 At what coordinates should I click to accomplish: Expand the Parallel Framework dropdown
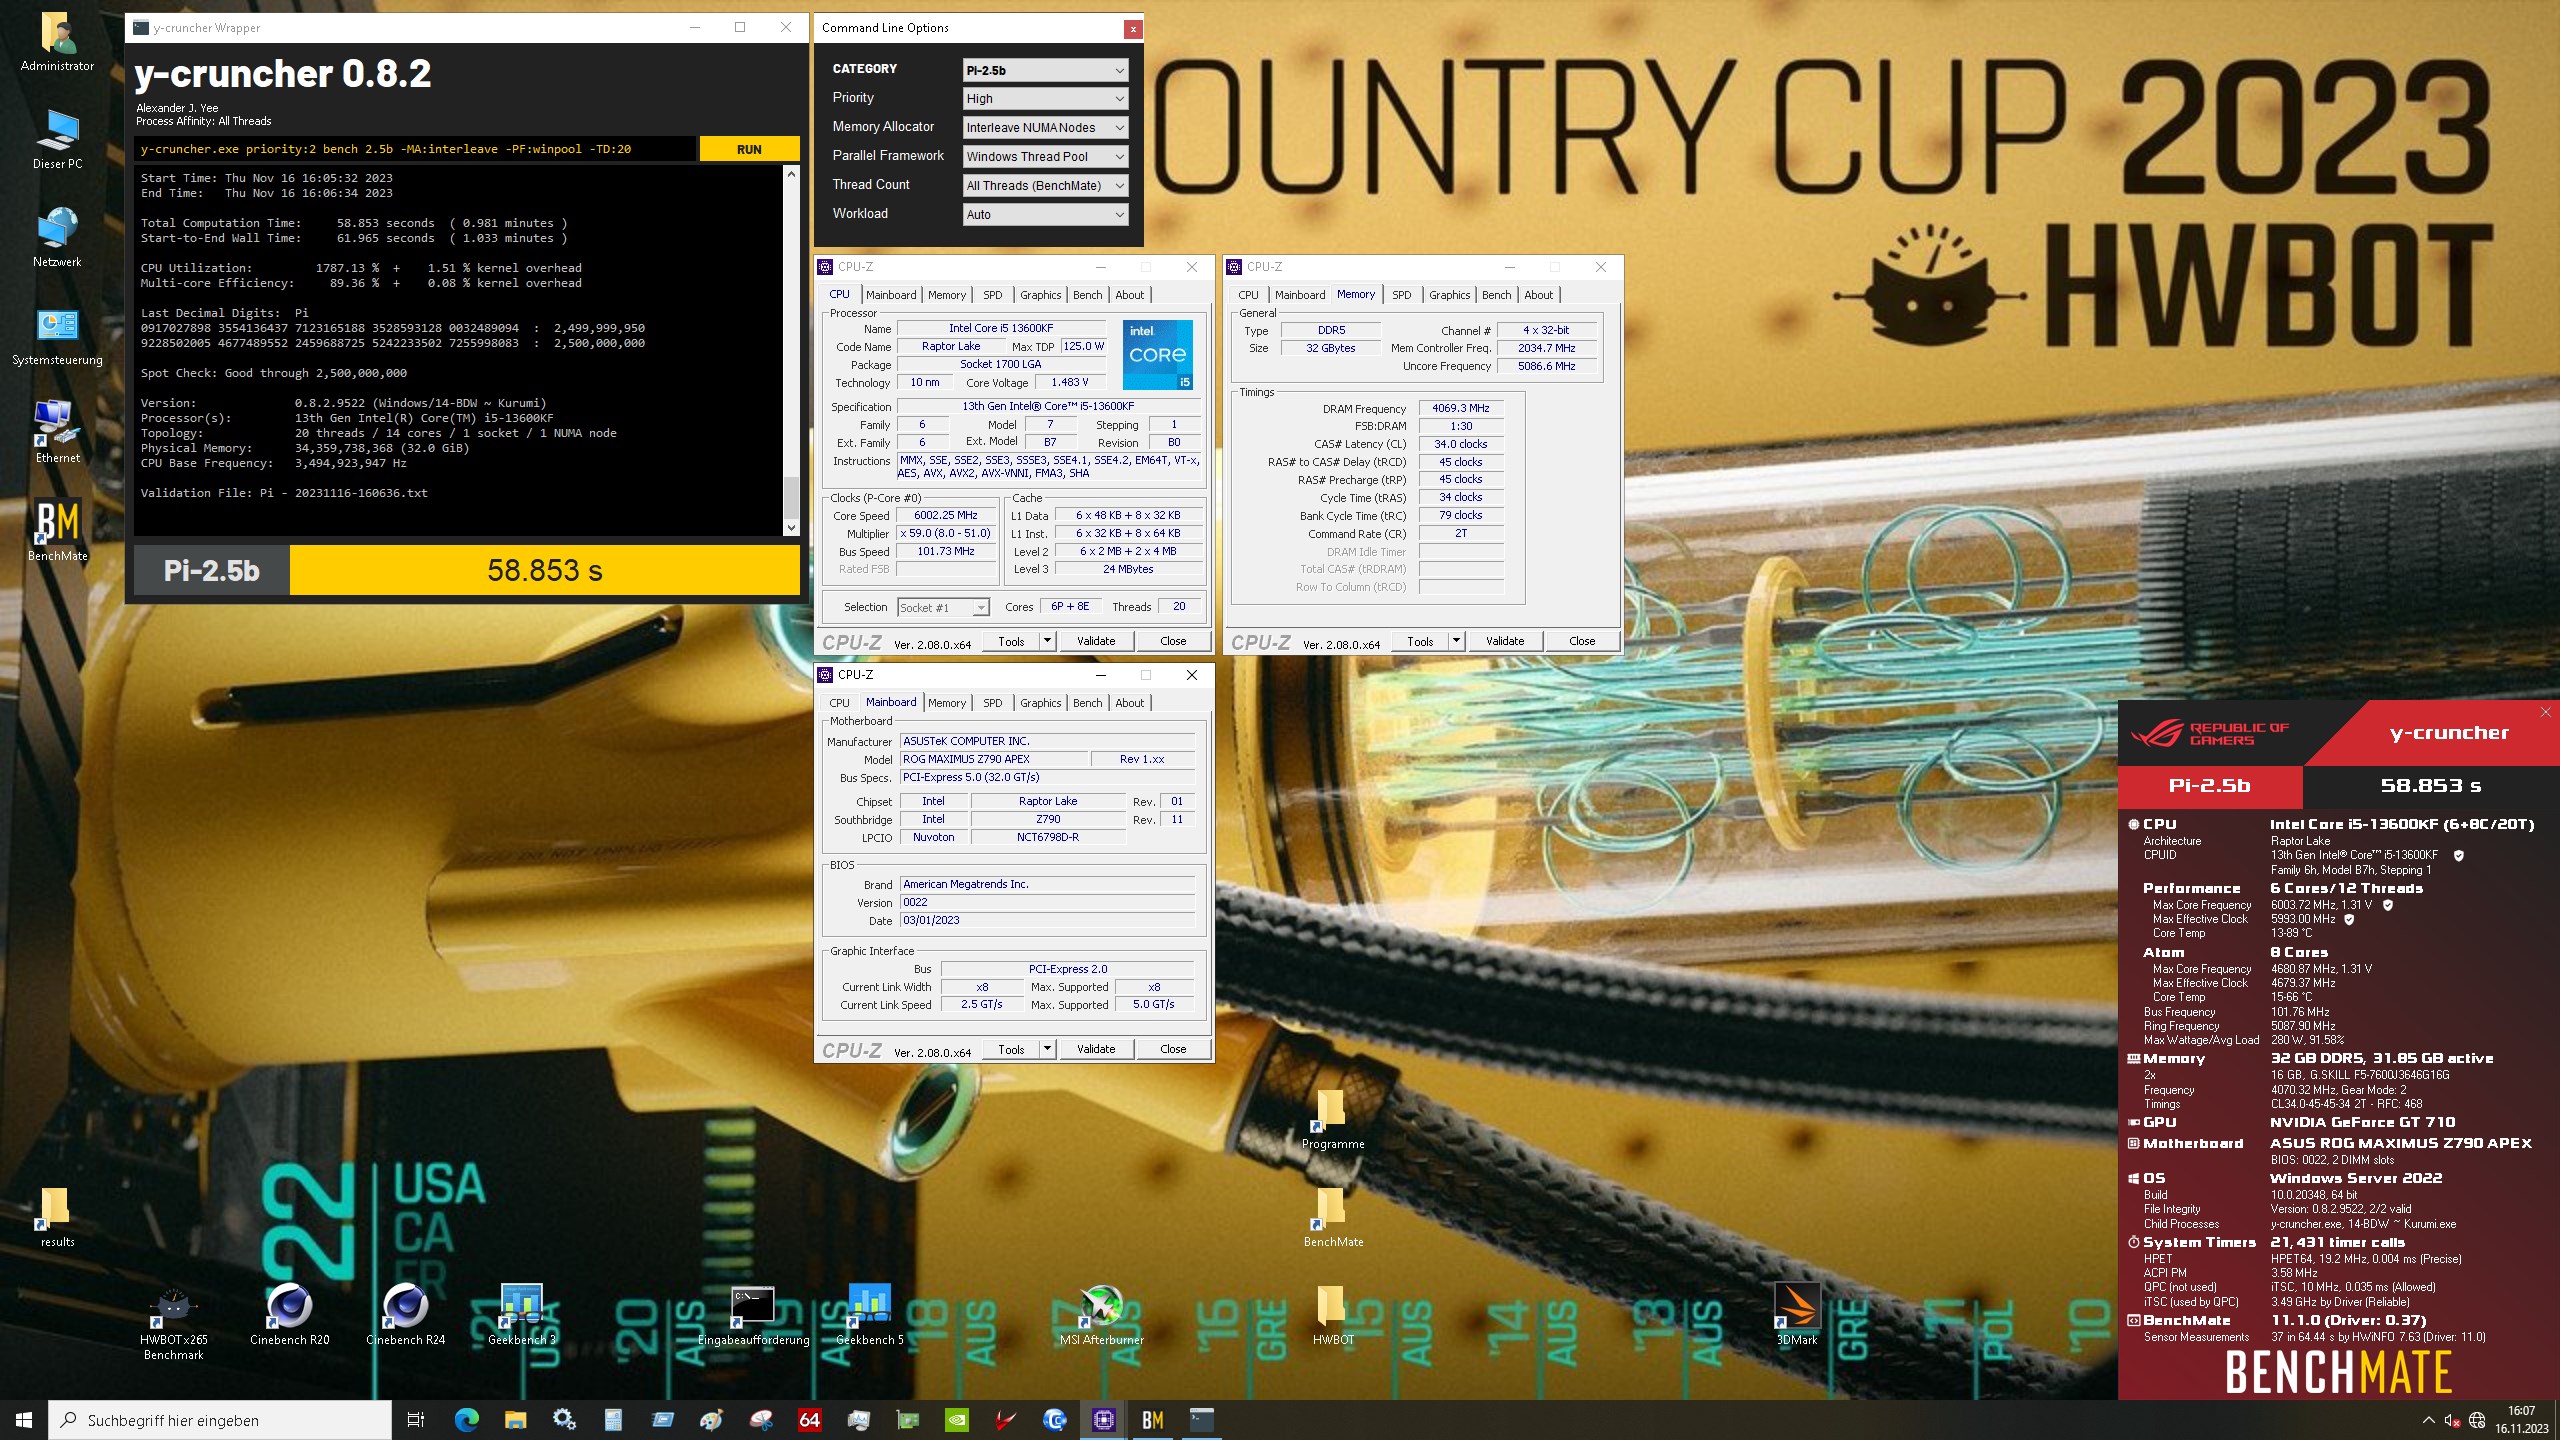pyautogui.click(x=1045, y=157)
